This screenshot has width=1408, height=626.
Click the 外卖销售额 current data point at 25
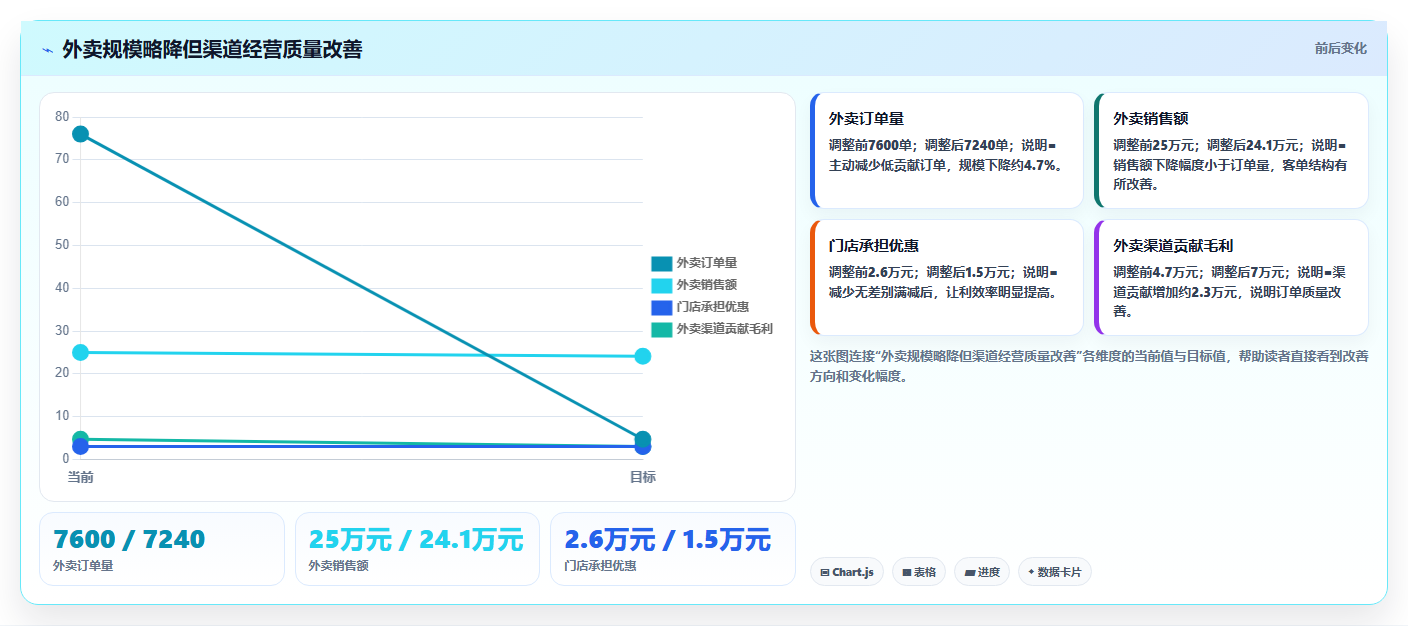pos(81,352)
